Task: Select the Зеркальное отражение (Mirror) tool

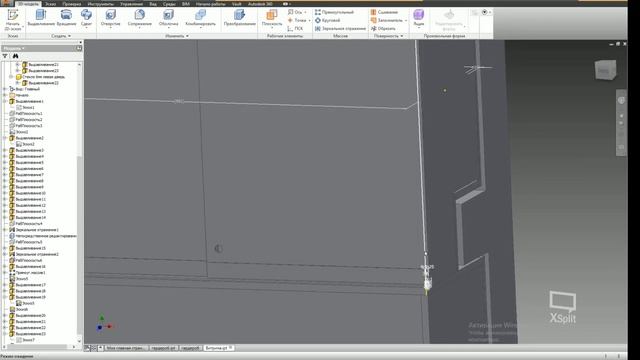Action: click(340, 29)
